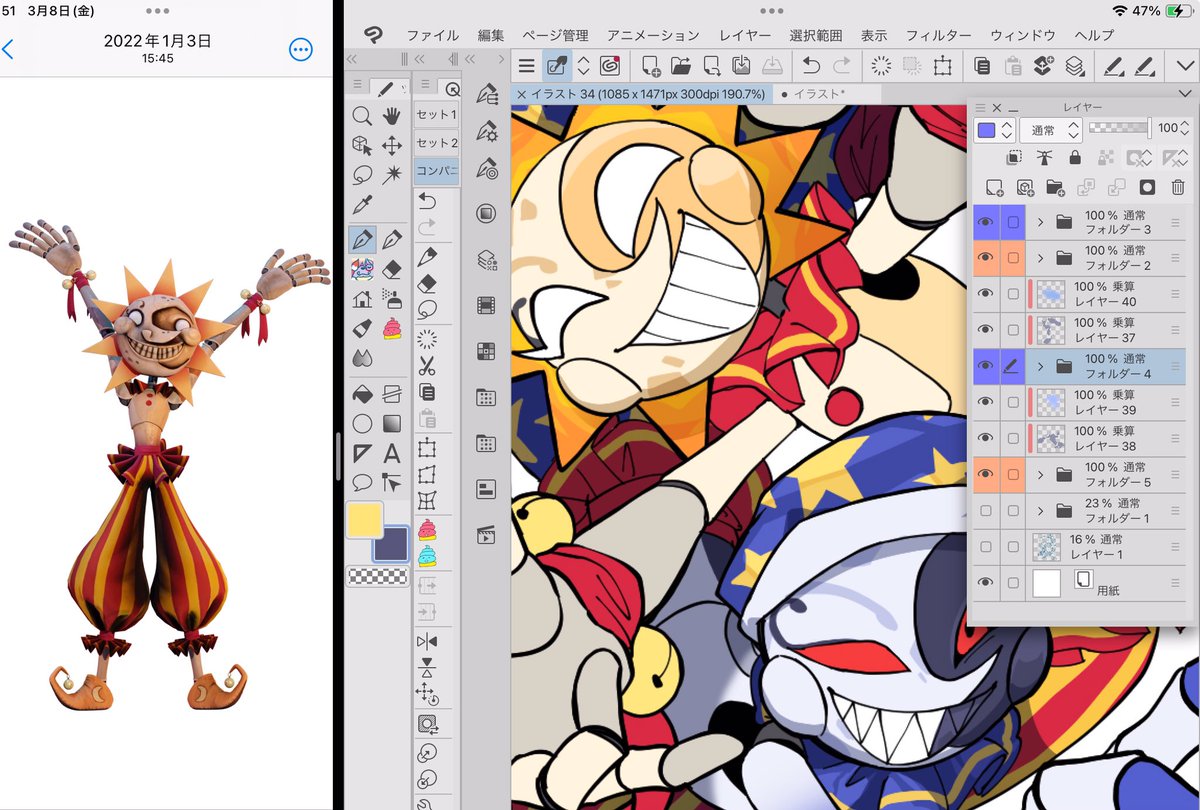Select the Gradient tool
This screenshot has height=810, width=1200.
[x=392, y=423]
